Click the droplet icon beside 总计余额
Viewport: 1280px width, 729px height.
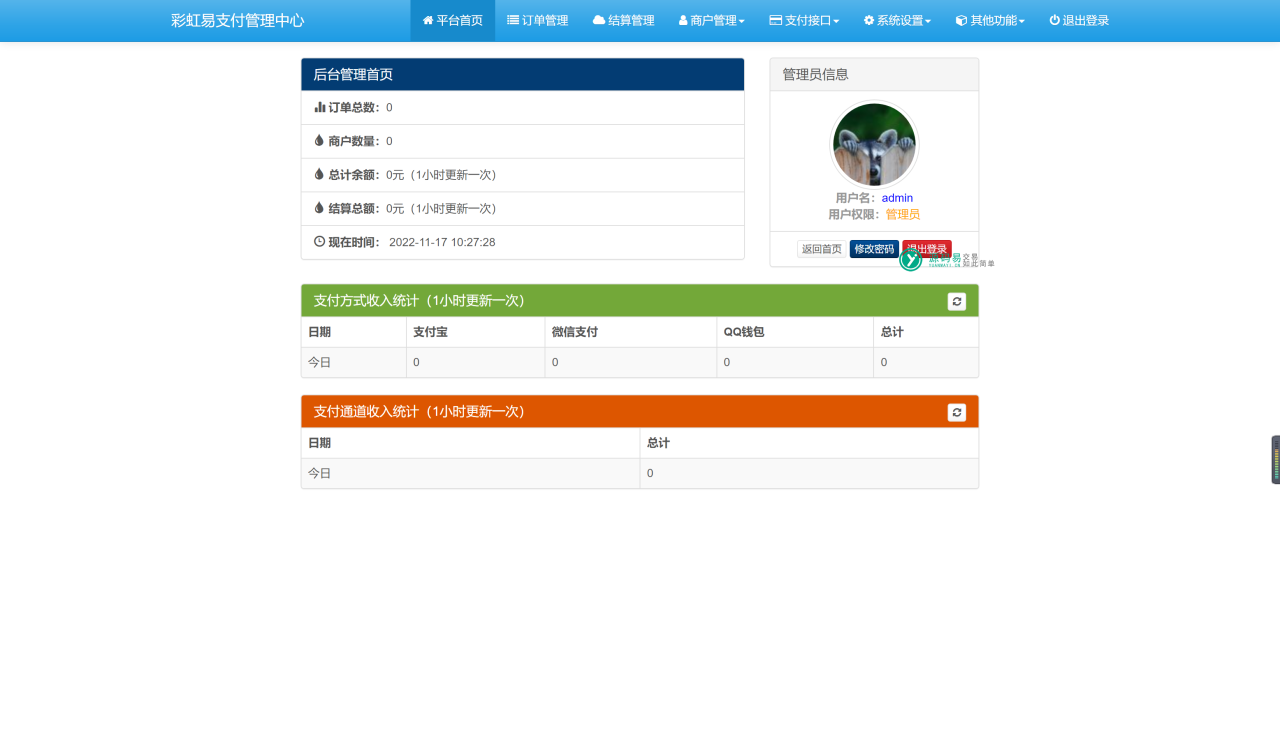pyautogui.click(x=319, y=174)
